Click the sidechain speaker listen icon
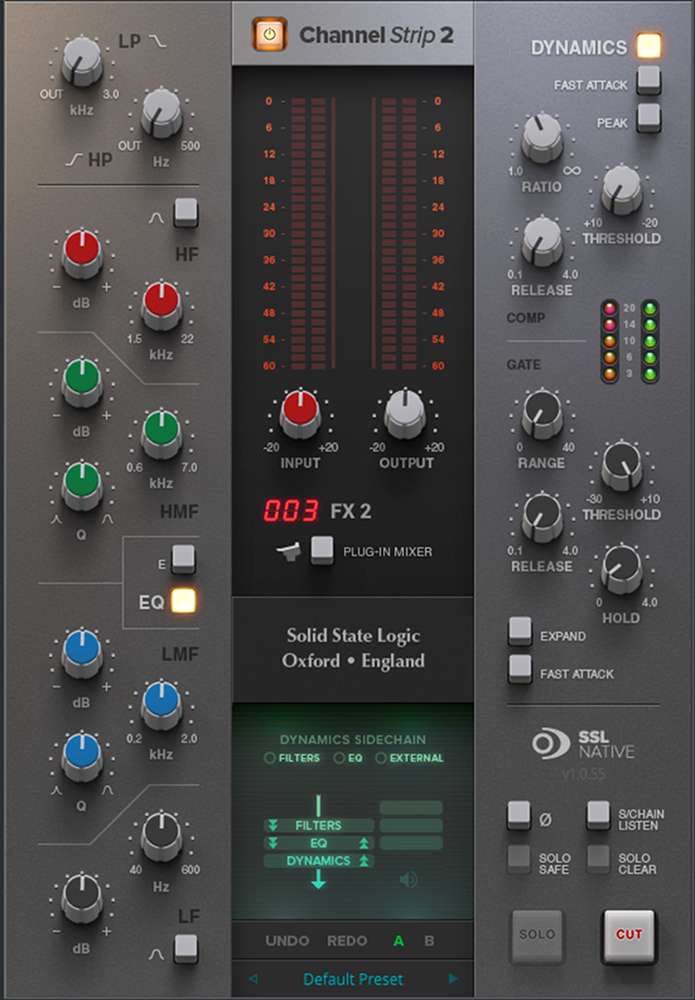695x1000 pixels. click(x=408, y=880)
